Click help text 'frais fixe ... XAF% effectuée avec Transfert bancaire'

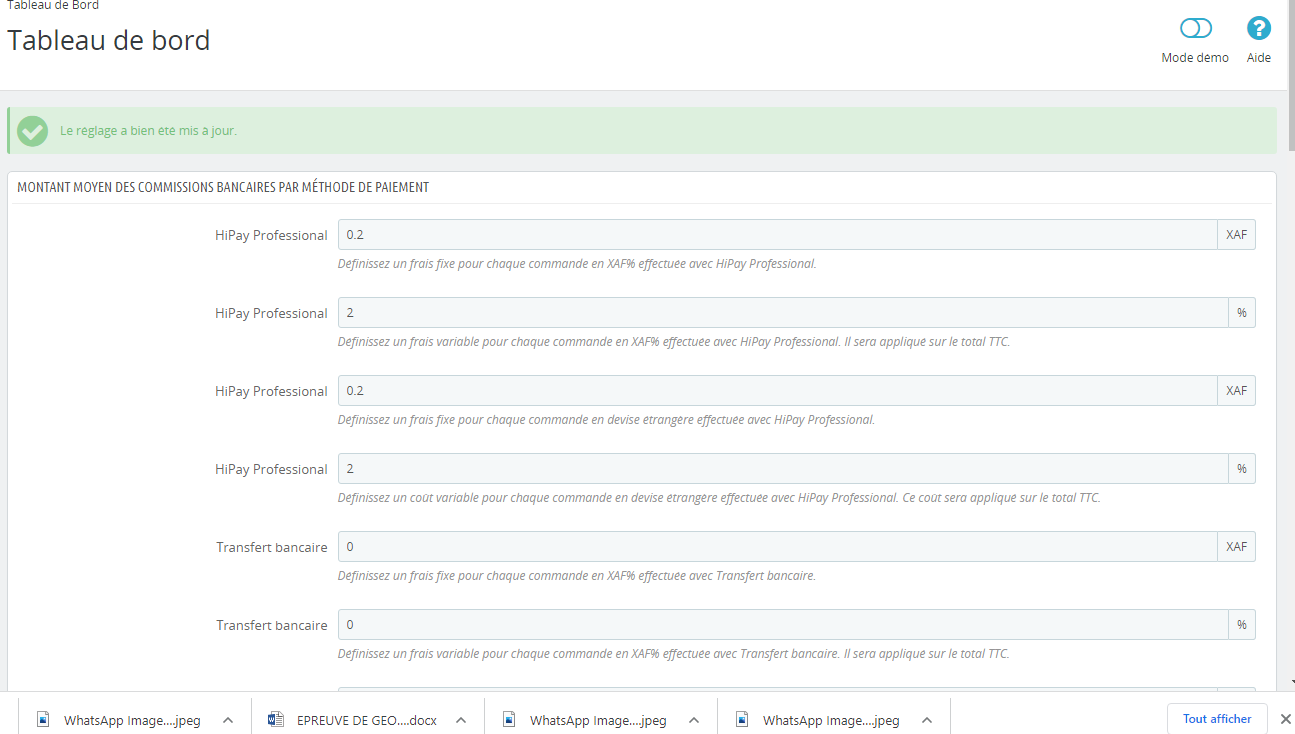point(577,576)
